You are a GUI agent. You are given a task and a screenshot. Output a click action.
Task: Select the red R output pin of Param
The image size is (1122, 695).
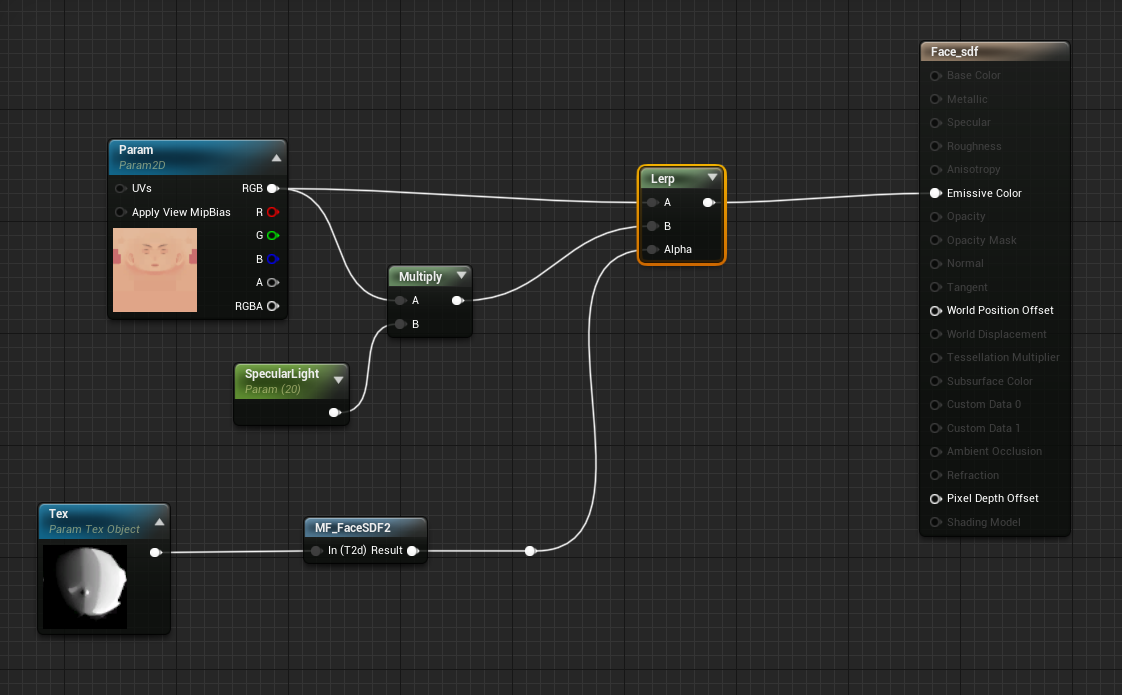272,212
